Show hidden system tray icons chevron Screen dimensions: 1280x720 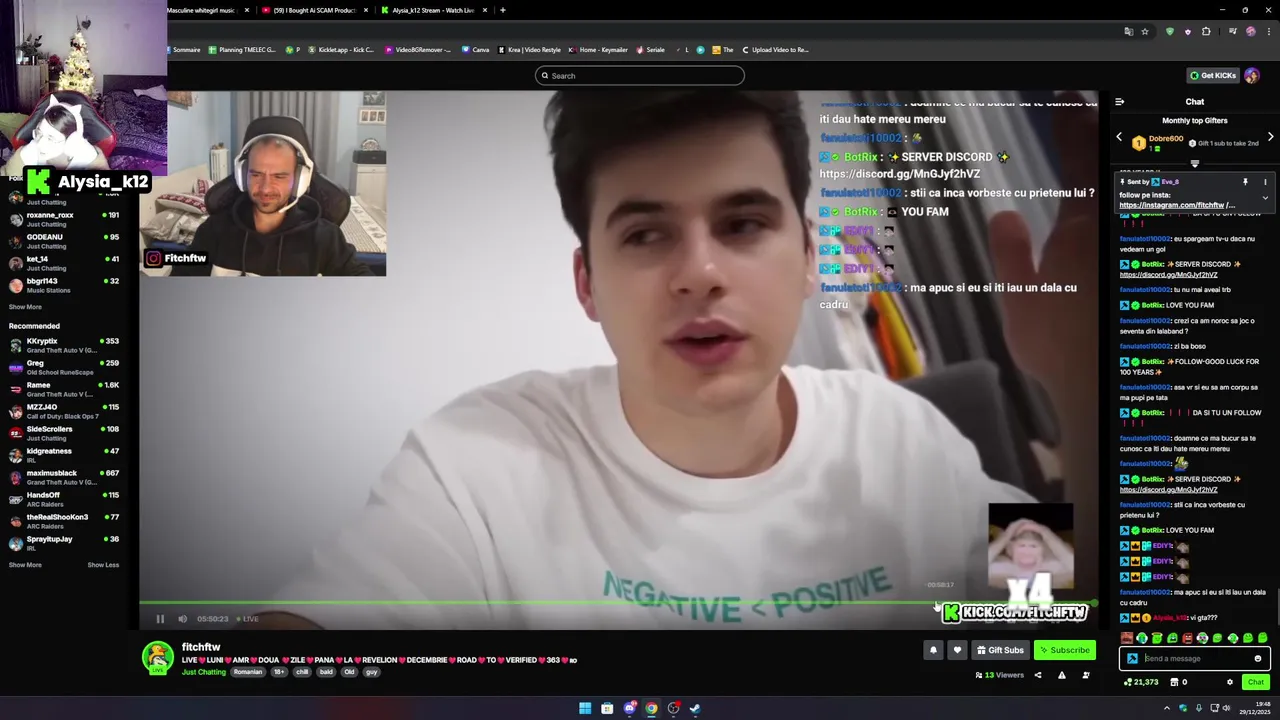point(1166,708)
